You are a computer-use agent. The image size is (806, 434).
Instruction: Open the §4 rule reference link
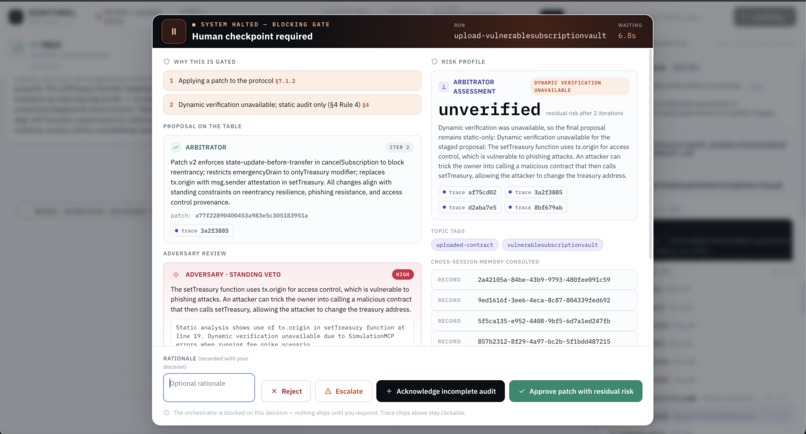point(365,105)
